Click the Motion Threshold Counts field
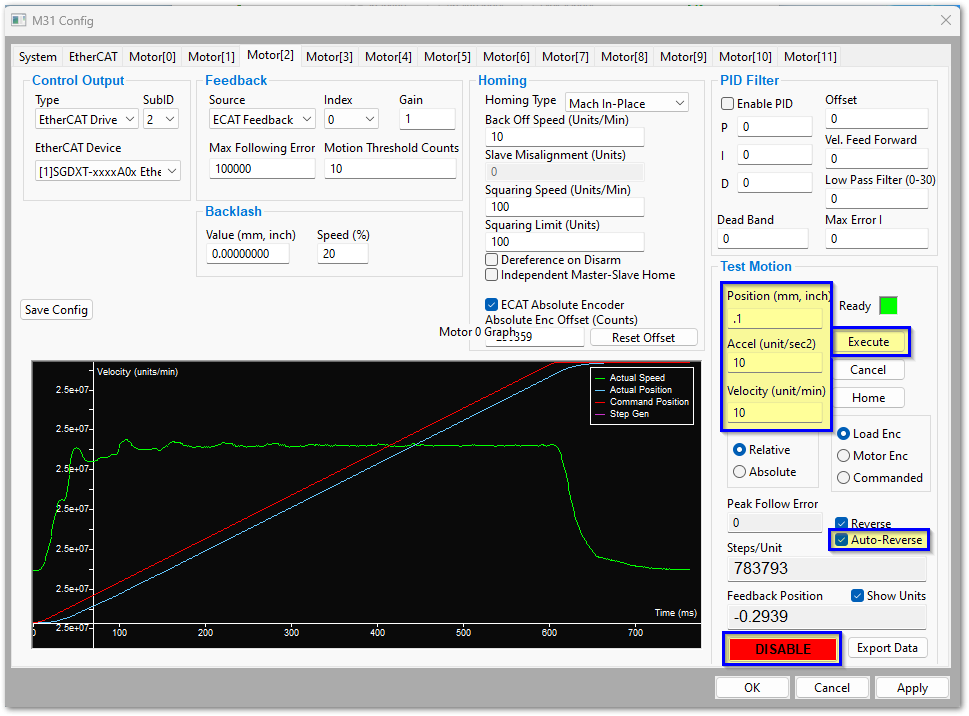The width and height of the screenshot is (969, 716). (x=390, y=169)
